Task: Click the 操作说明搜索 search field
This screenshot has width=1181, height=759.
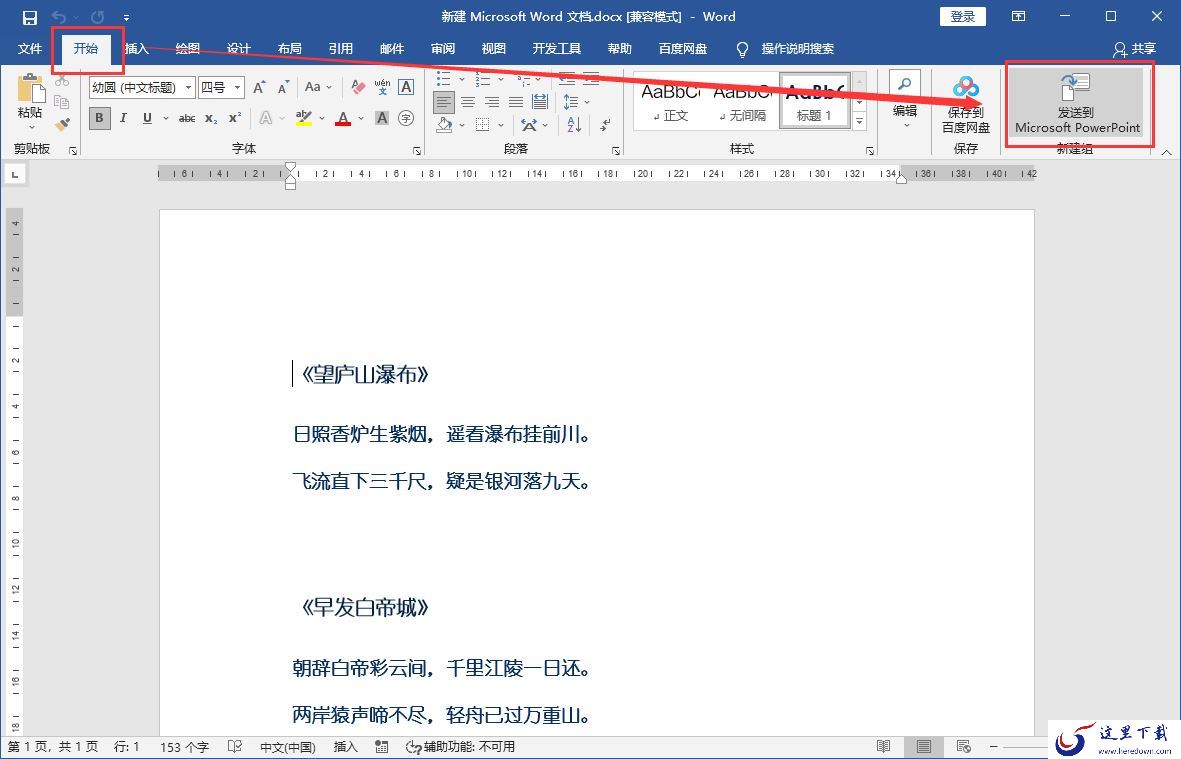Action: [797, 49]
